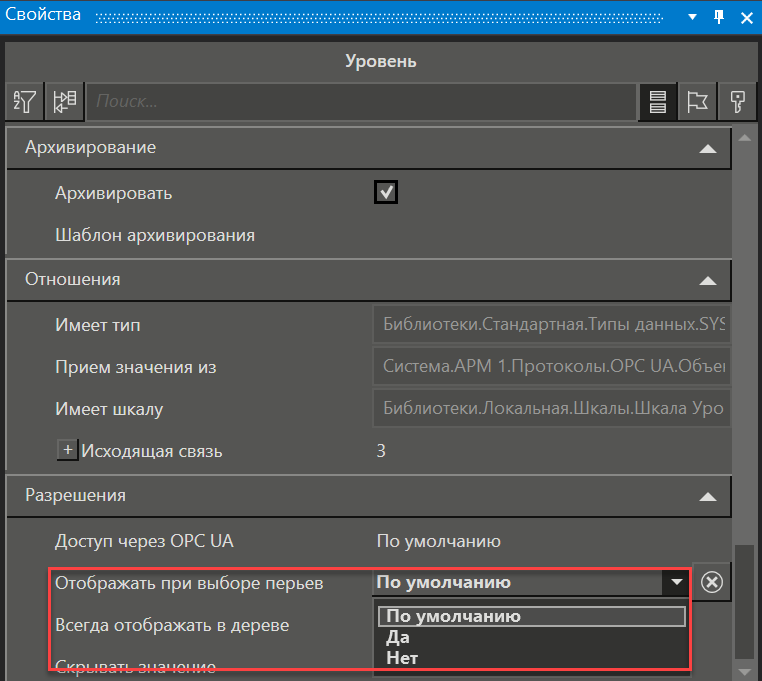This screenshot has width=762, height=681.
Task: Click the key icon in toolbar
Action: pos(737,102)
